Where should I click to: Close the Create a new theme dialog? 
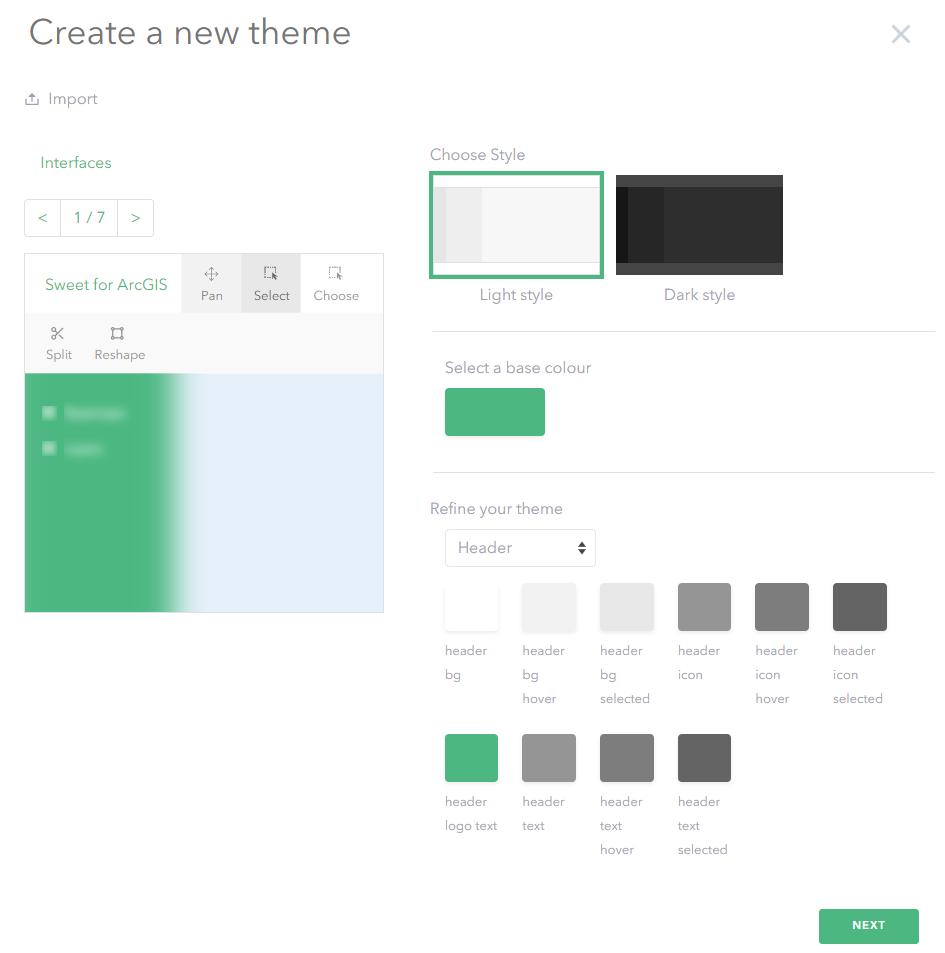[x=900, y=35]
